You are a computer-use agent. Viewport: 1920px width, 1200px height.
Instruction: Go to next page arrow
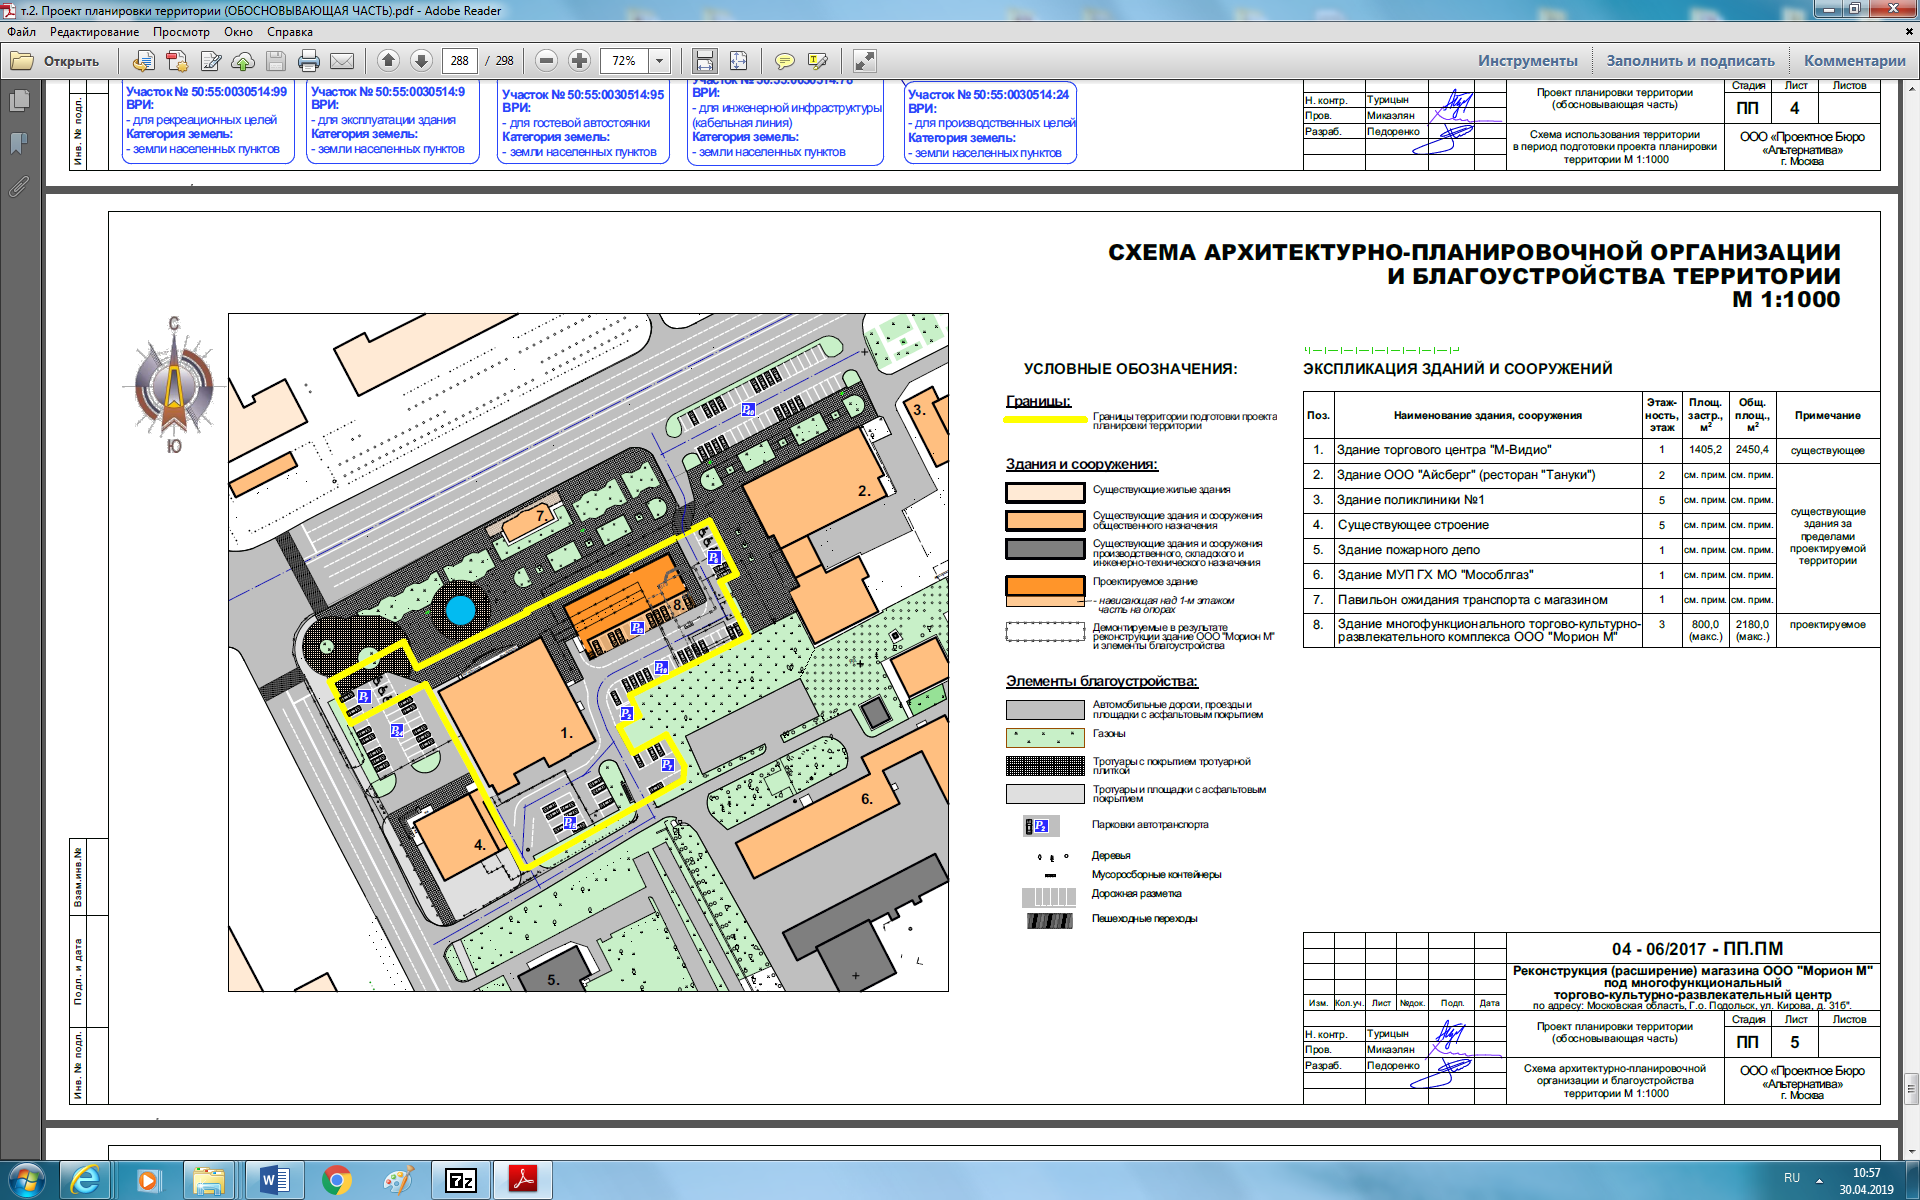pyautogui.click(x=422, y=61)
